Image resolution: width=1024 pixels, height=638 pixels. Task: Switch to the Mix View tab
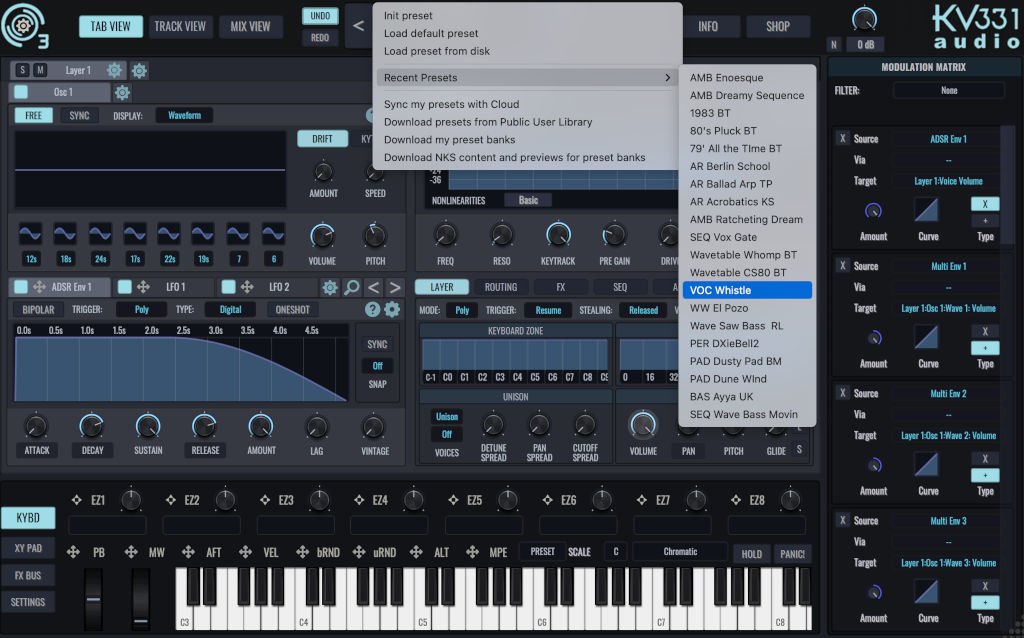click(x=251, y=27)
